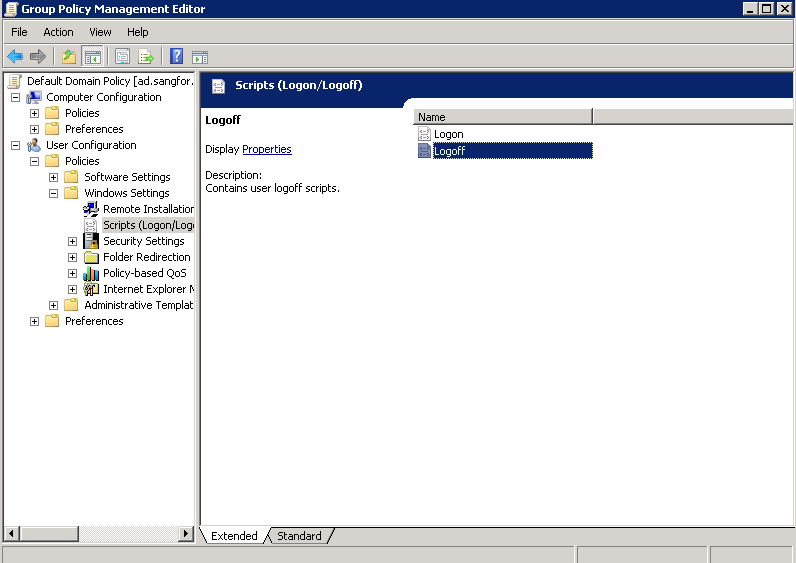Click the Up one level folder icon
The height and width of the screenshot is (563, 796).
(x=68, y=56)
